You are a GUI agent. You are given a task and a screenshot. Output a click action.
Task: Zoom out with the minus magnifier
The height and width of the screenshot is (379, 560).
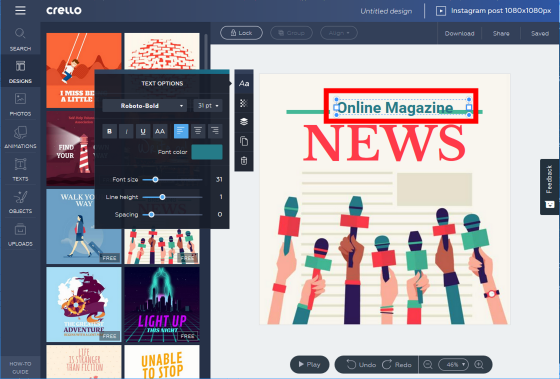(428, 364)
